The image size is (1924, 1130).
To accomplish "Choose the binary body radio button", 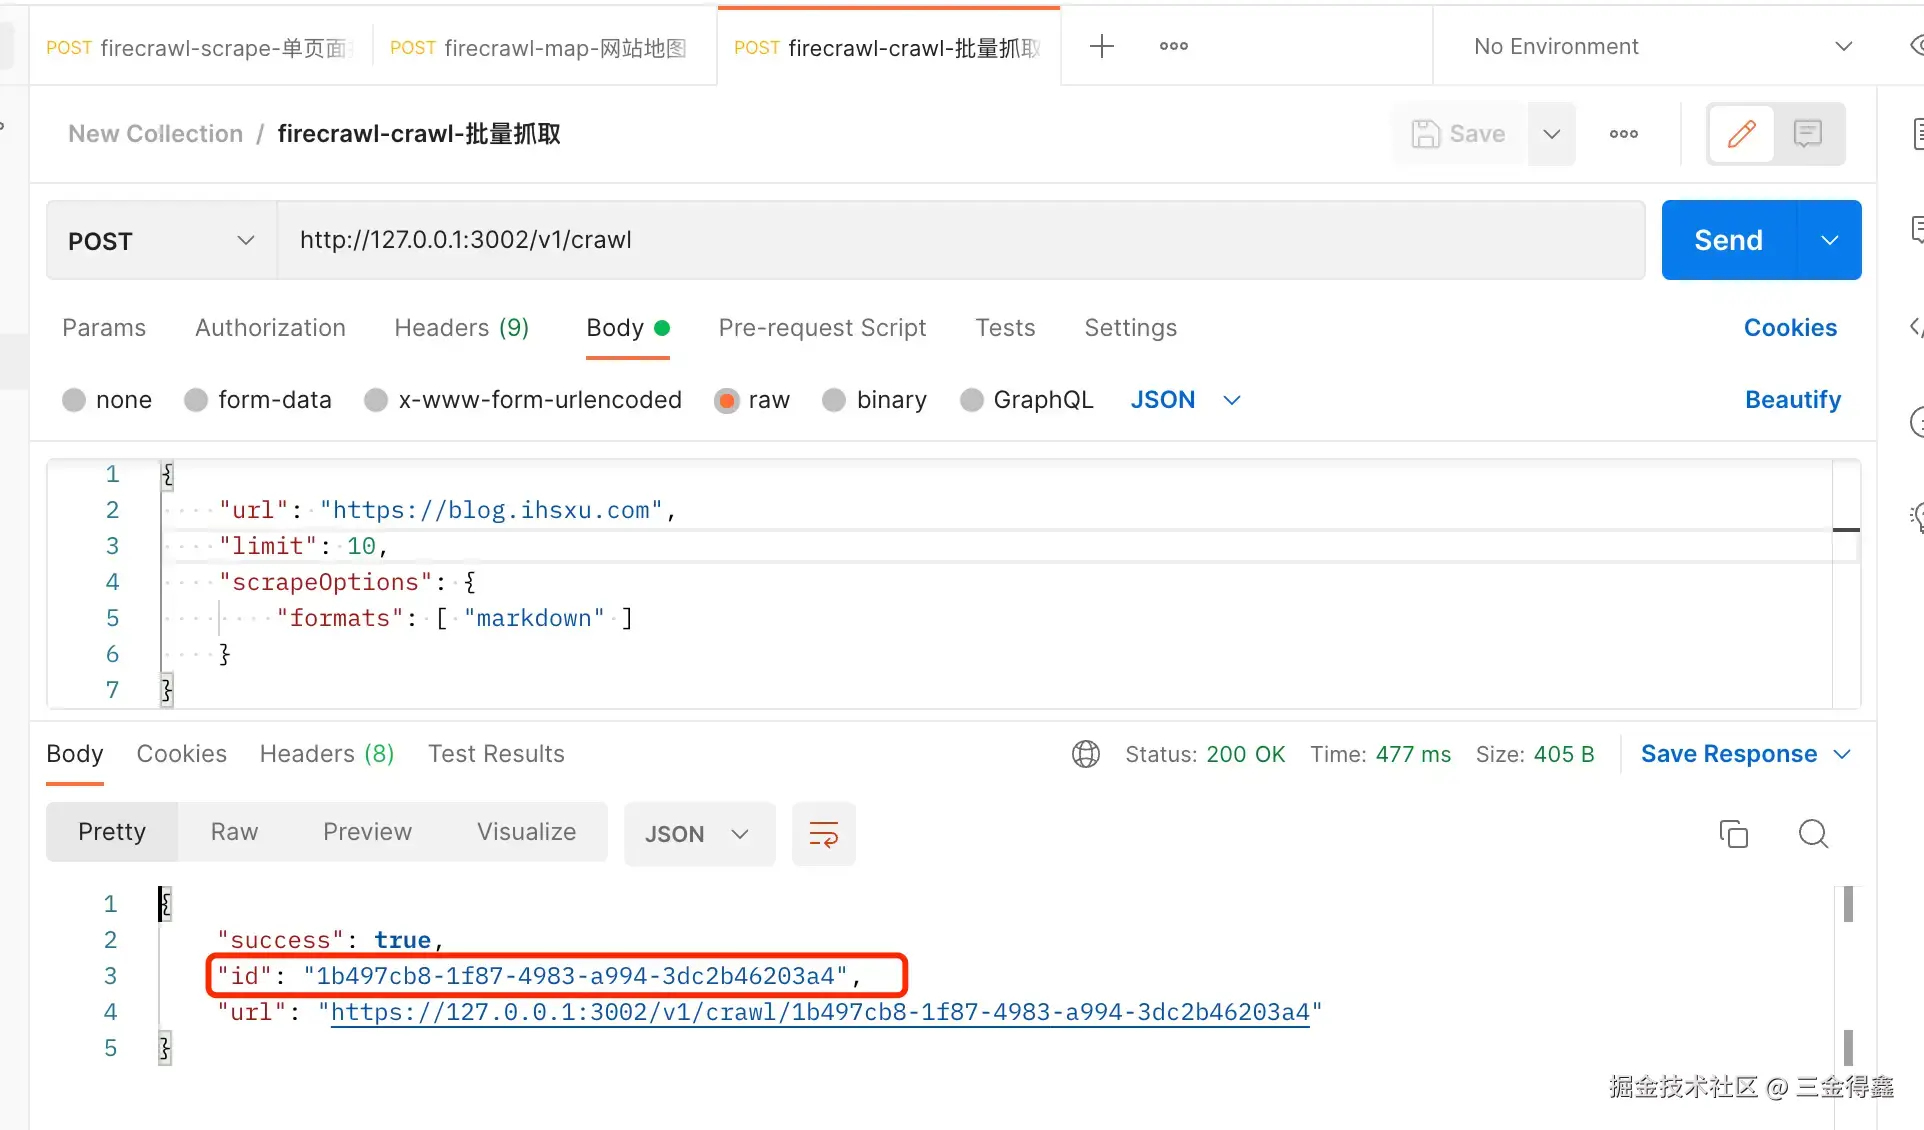I will coord(834,400).
